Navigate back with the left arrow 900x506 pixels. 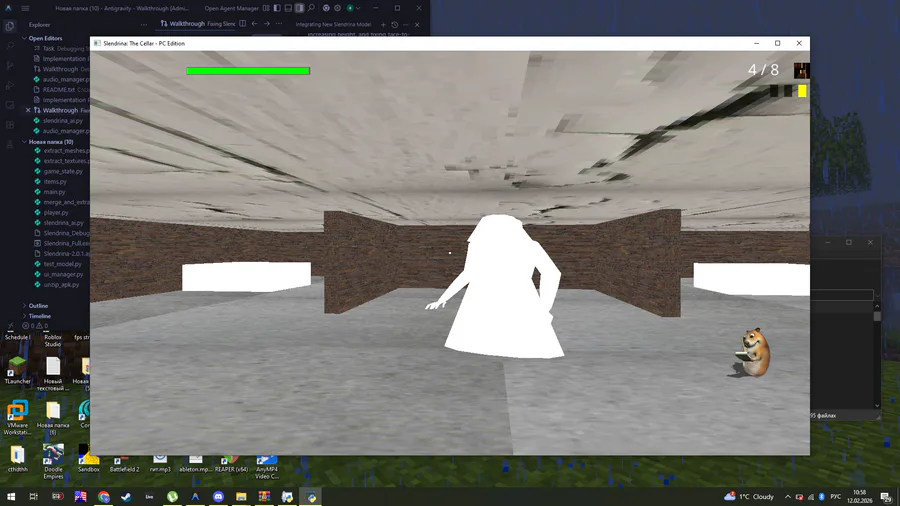coord(255,24)
